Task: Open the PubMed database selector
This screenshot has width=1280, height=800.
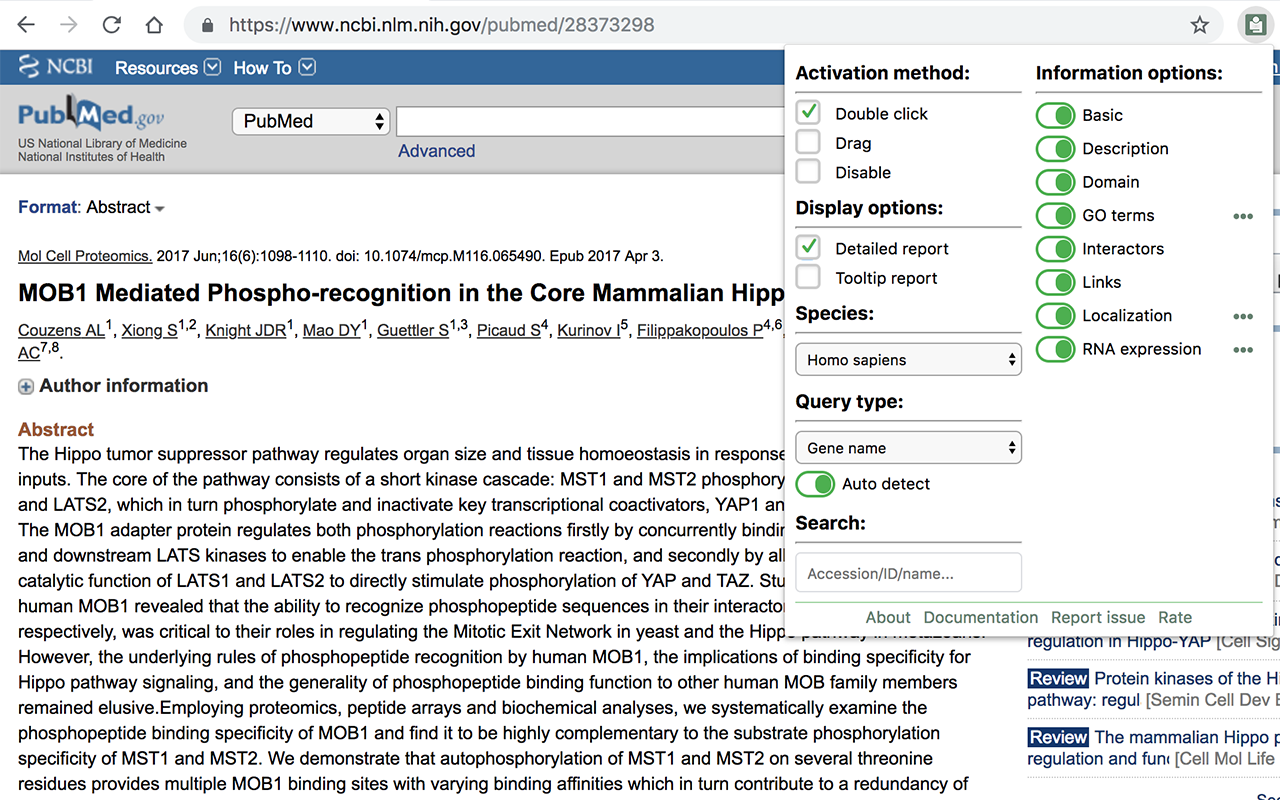Action: (x=311, y=121)
